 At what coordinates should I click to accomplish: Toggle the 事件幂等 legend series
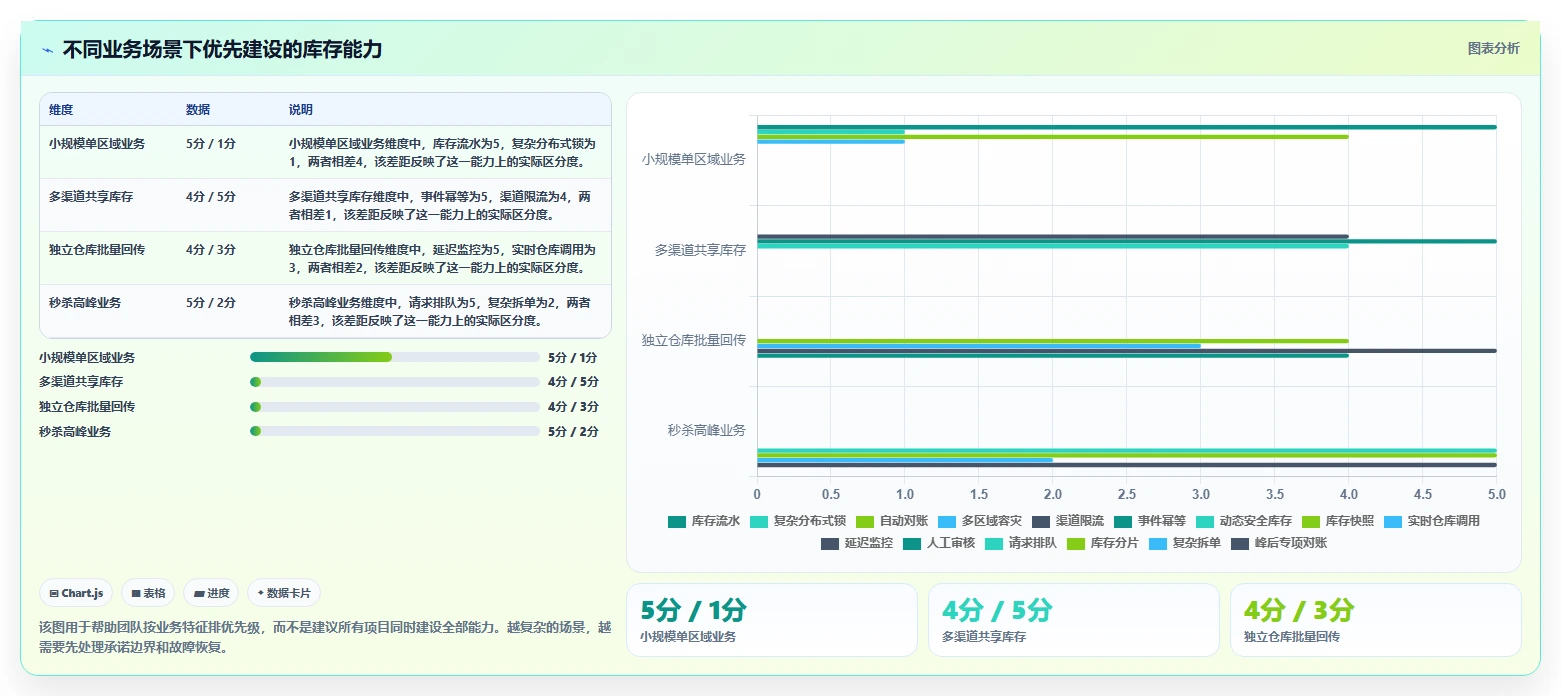point(1150,521)
